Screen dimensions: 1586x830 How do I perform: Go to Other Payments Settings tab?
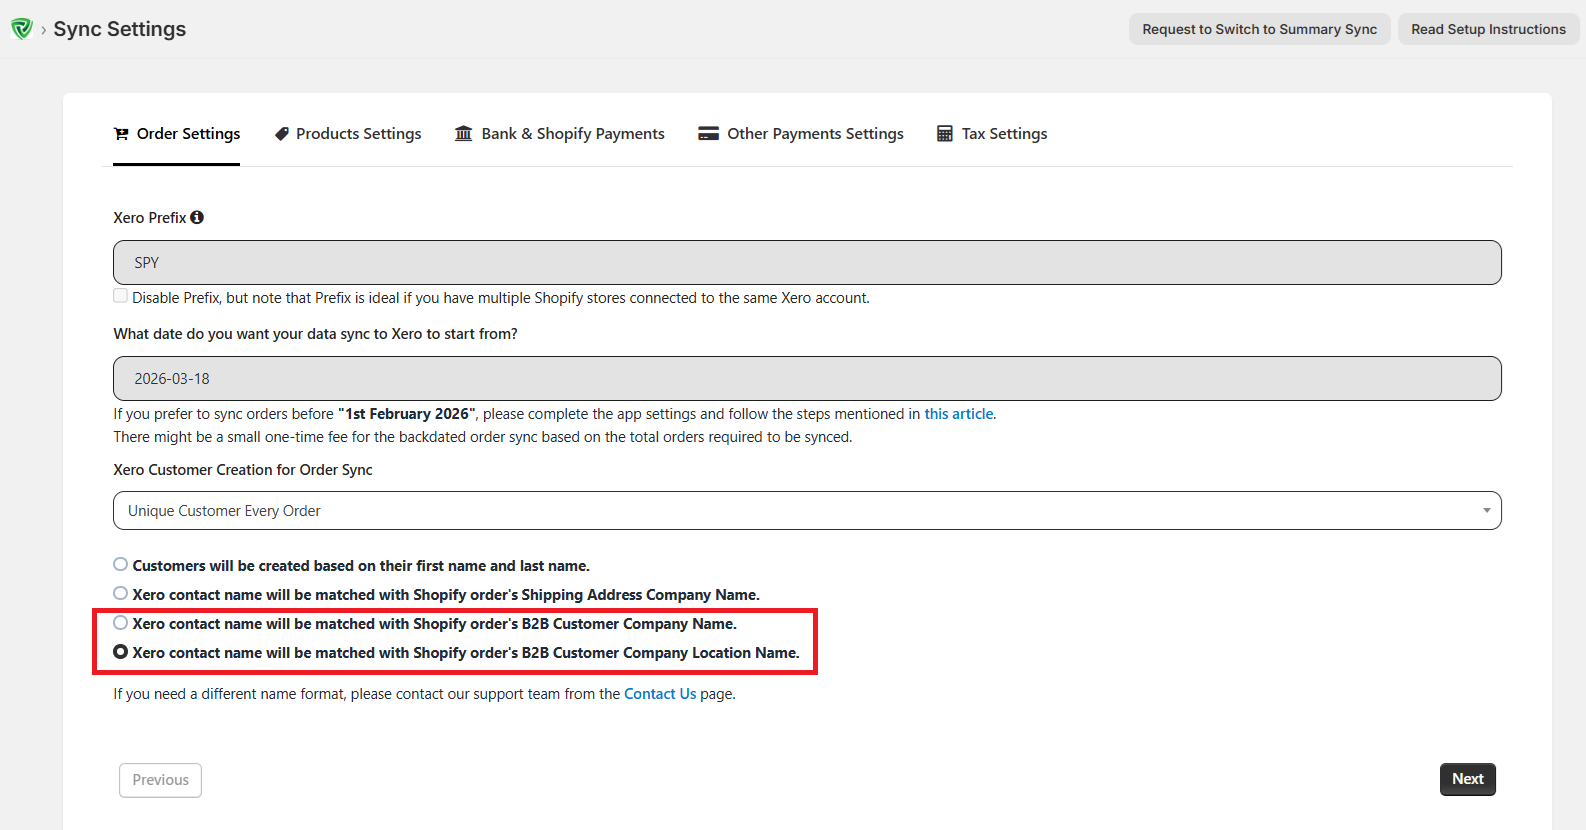[x=801, y=134]
